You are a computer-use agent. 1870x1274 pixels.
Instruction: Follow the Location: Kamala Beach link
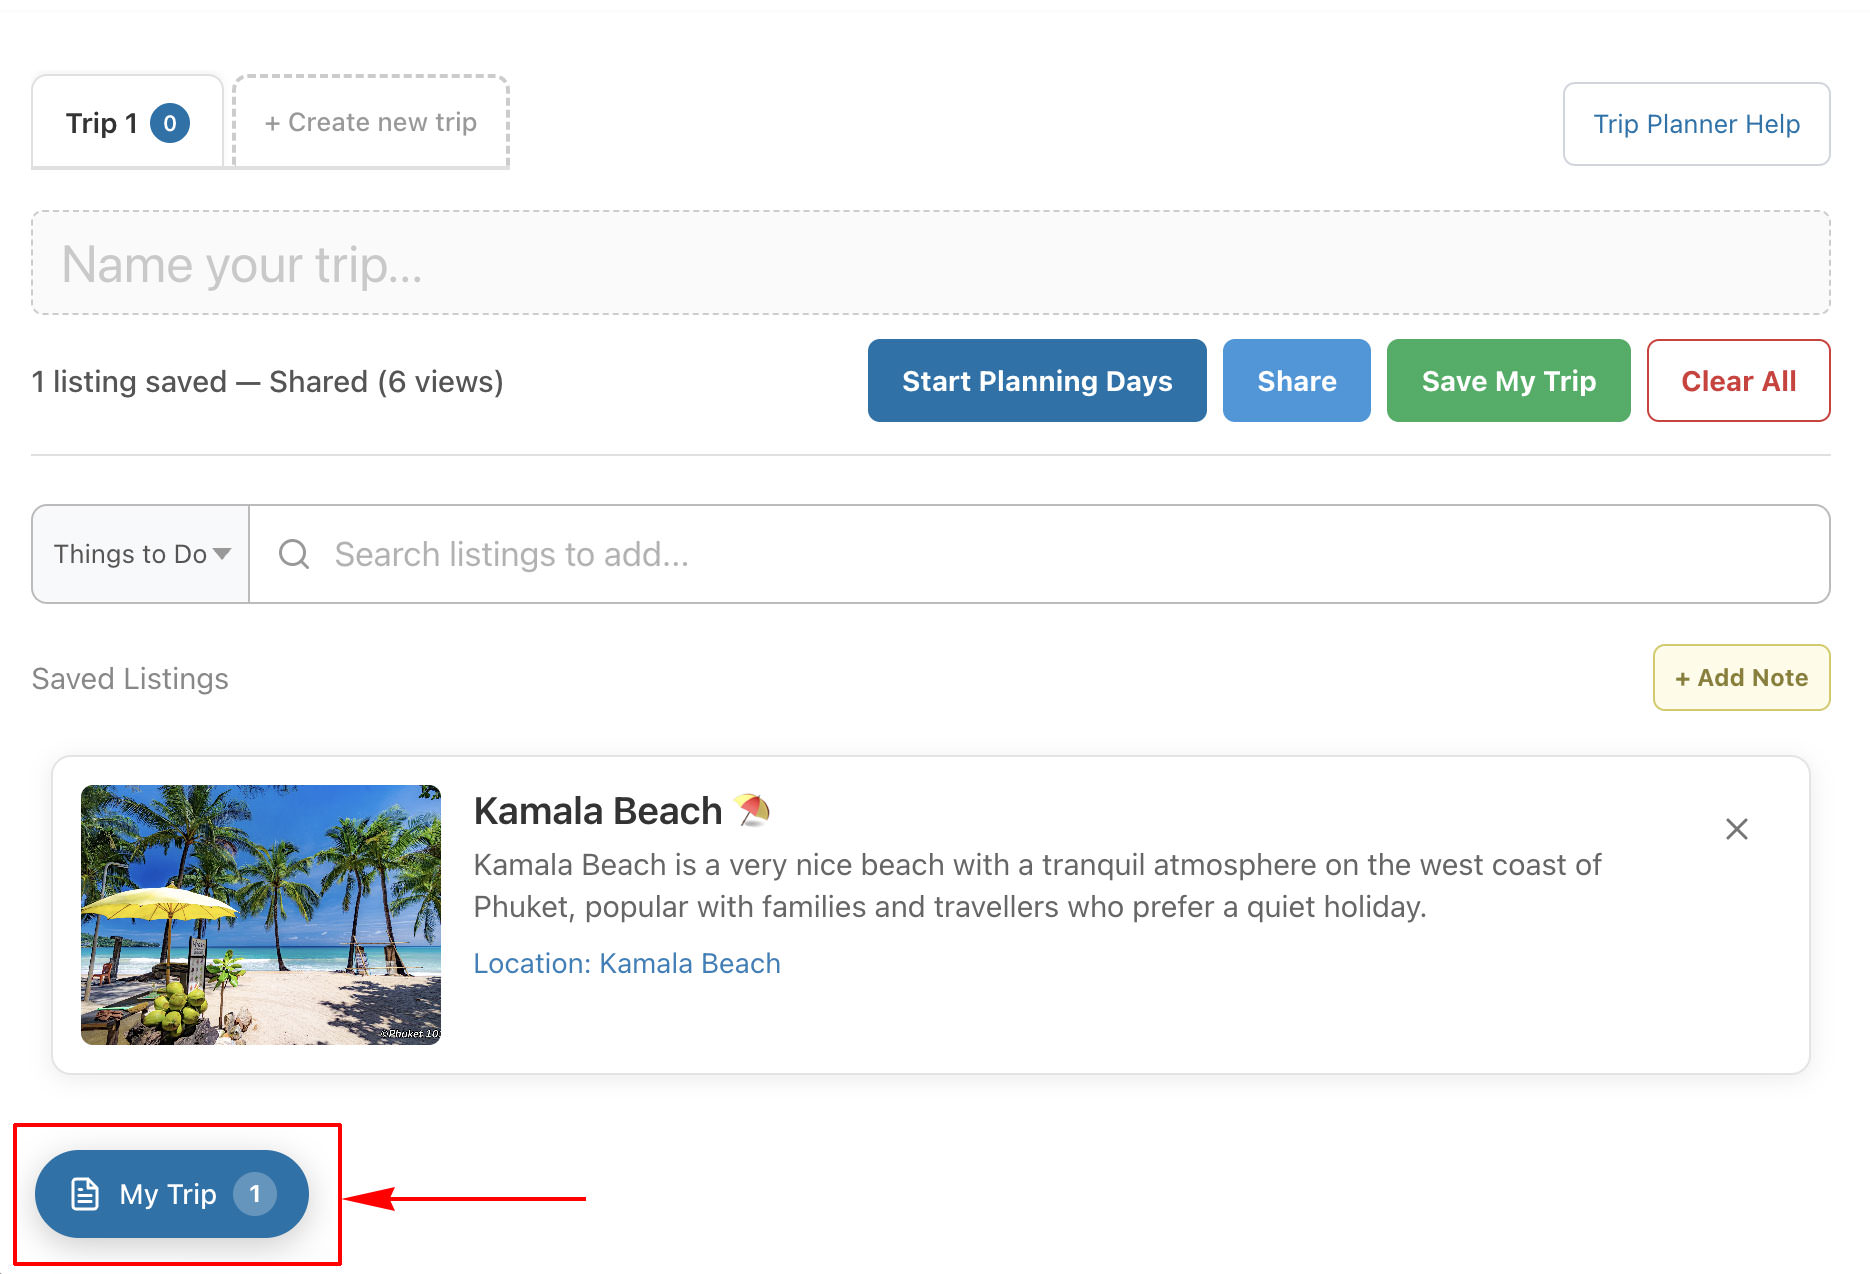point(627,963)
